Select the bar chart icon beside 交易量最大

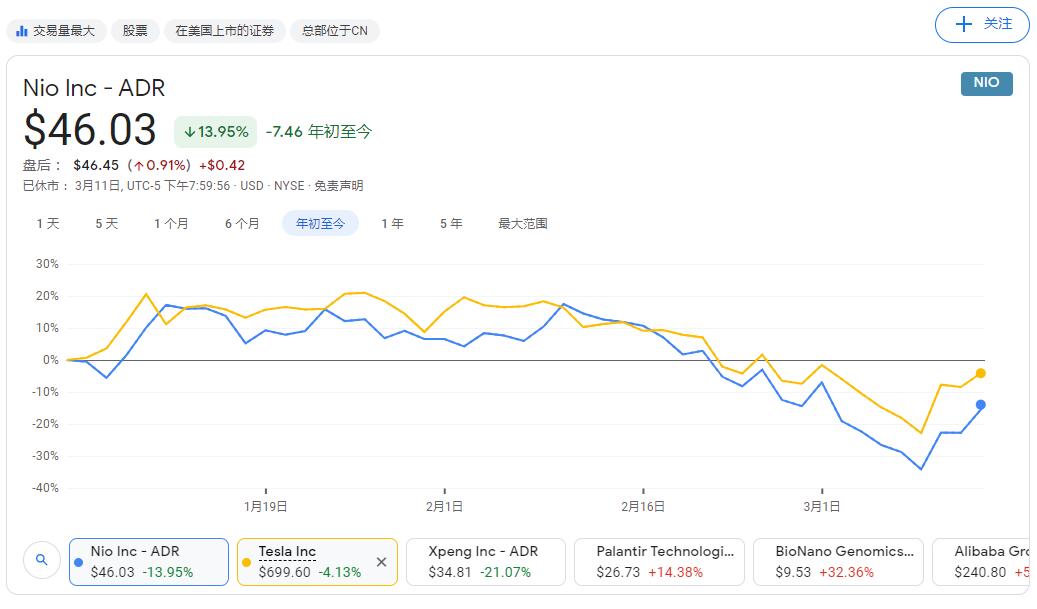(x=22, y=30)
